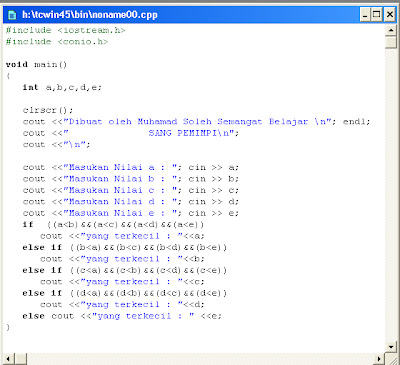The image size is (400, 365).
Task: Click the horizontal scrollbar left arrow
Action: coord(8,359)
